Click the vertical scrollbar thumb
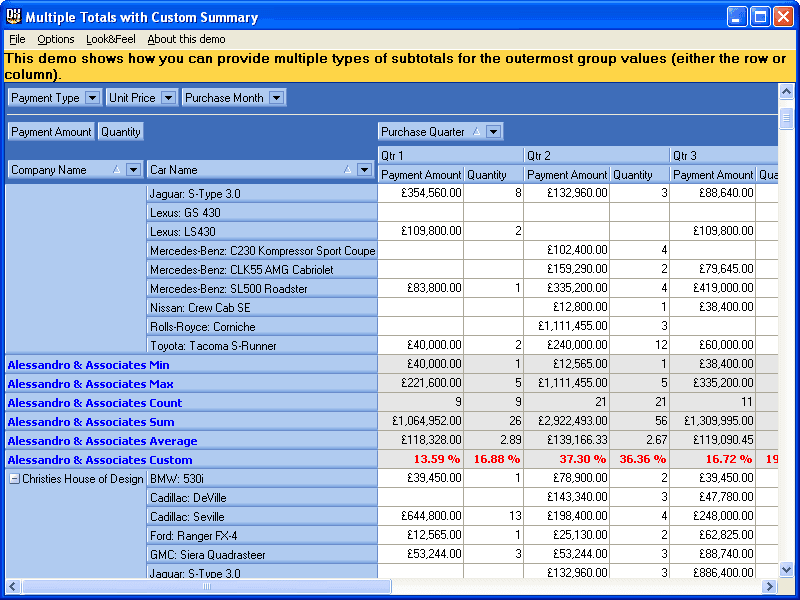The height and width of the screenshot is (600, 800). 786,118
